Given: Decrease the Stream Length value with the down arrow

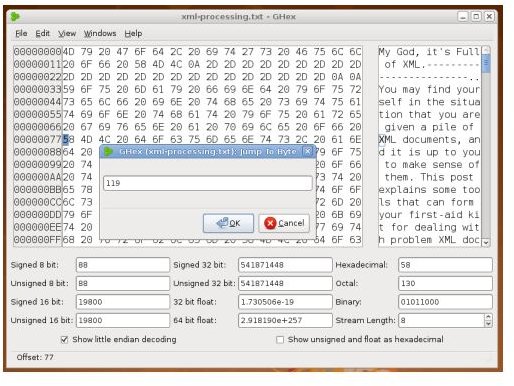Looking at the screenshot, I should tap(488, 324).
